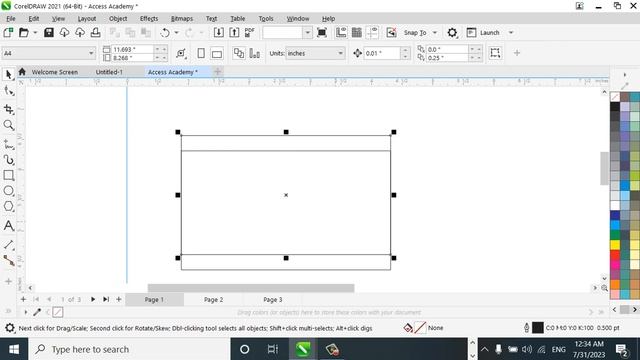
Task: Print the document
Action: [x=96, y=33]
